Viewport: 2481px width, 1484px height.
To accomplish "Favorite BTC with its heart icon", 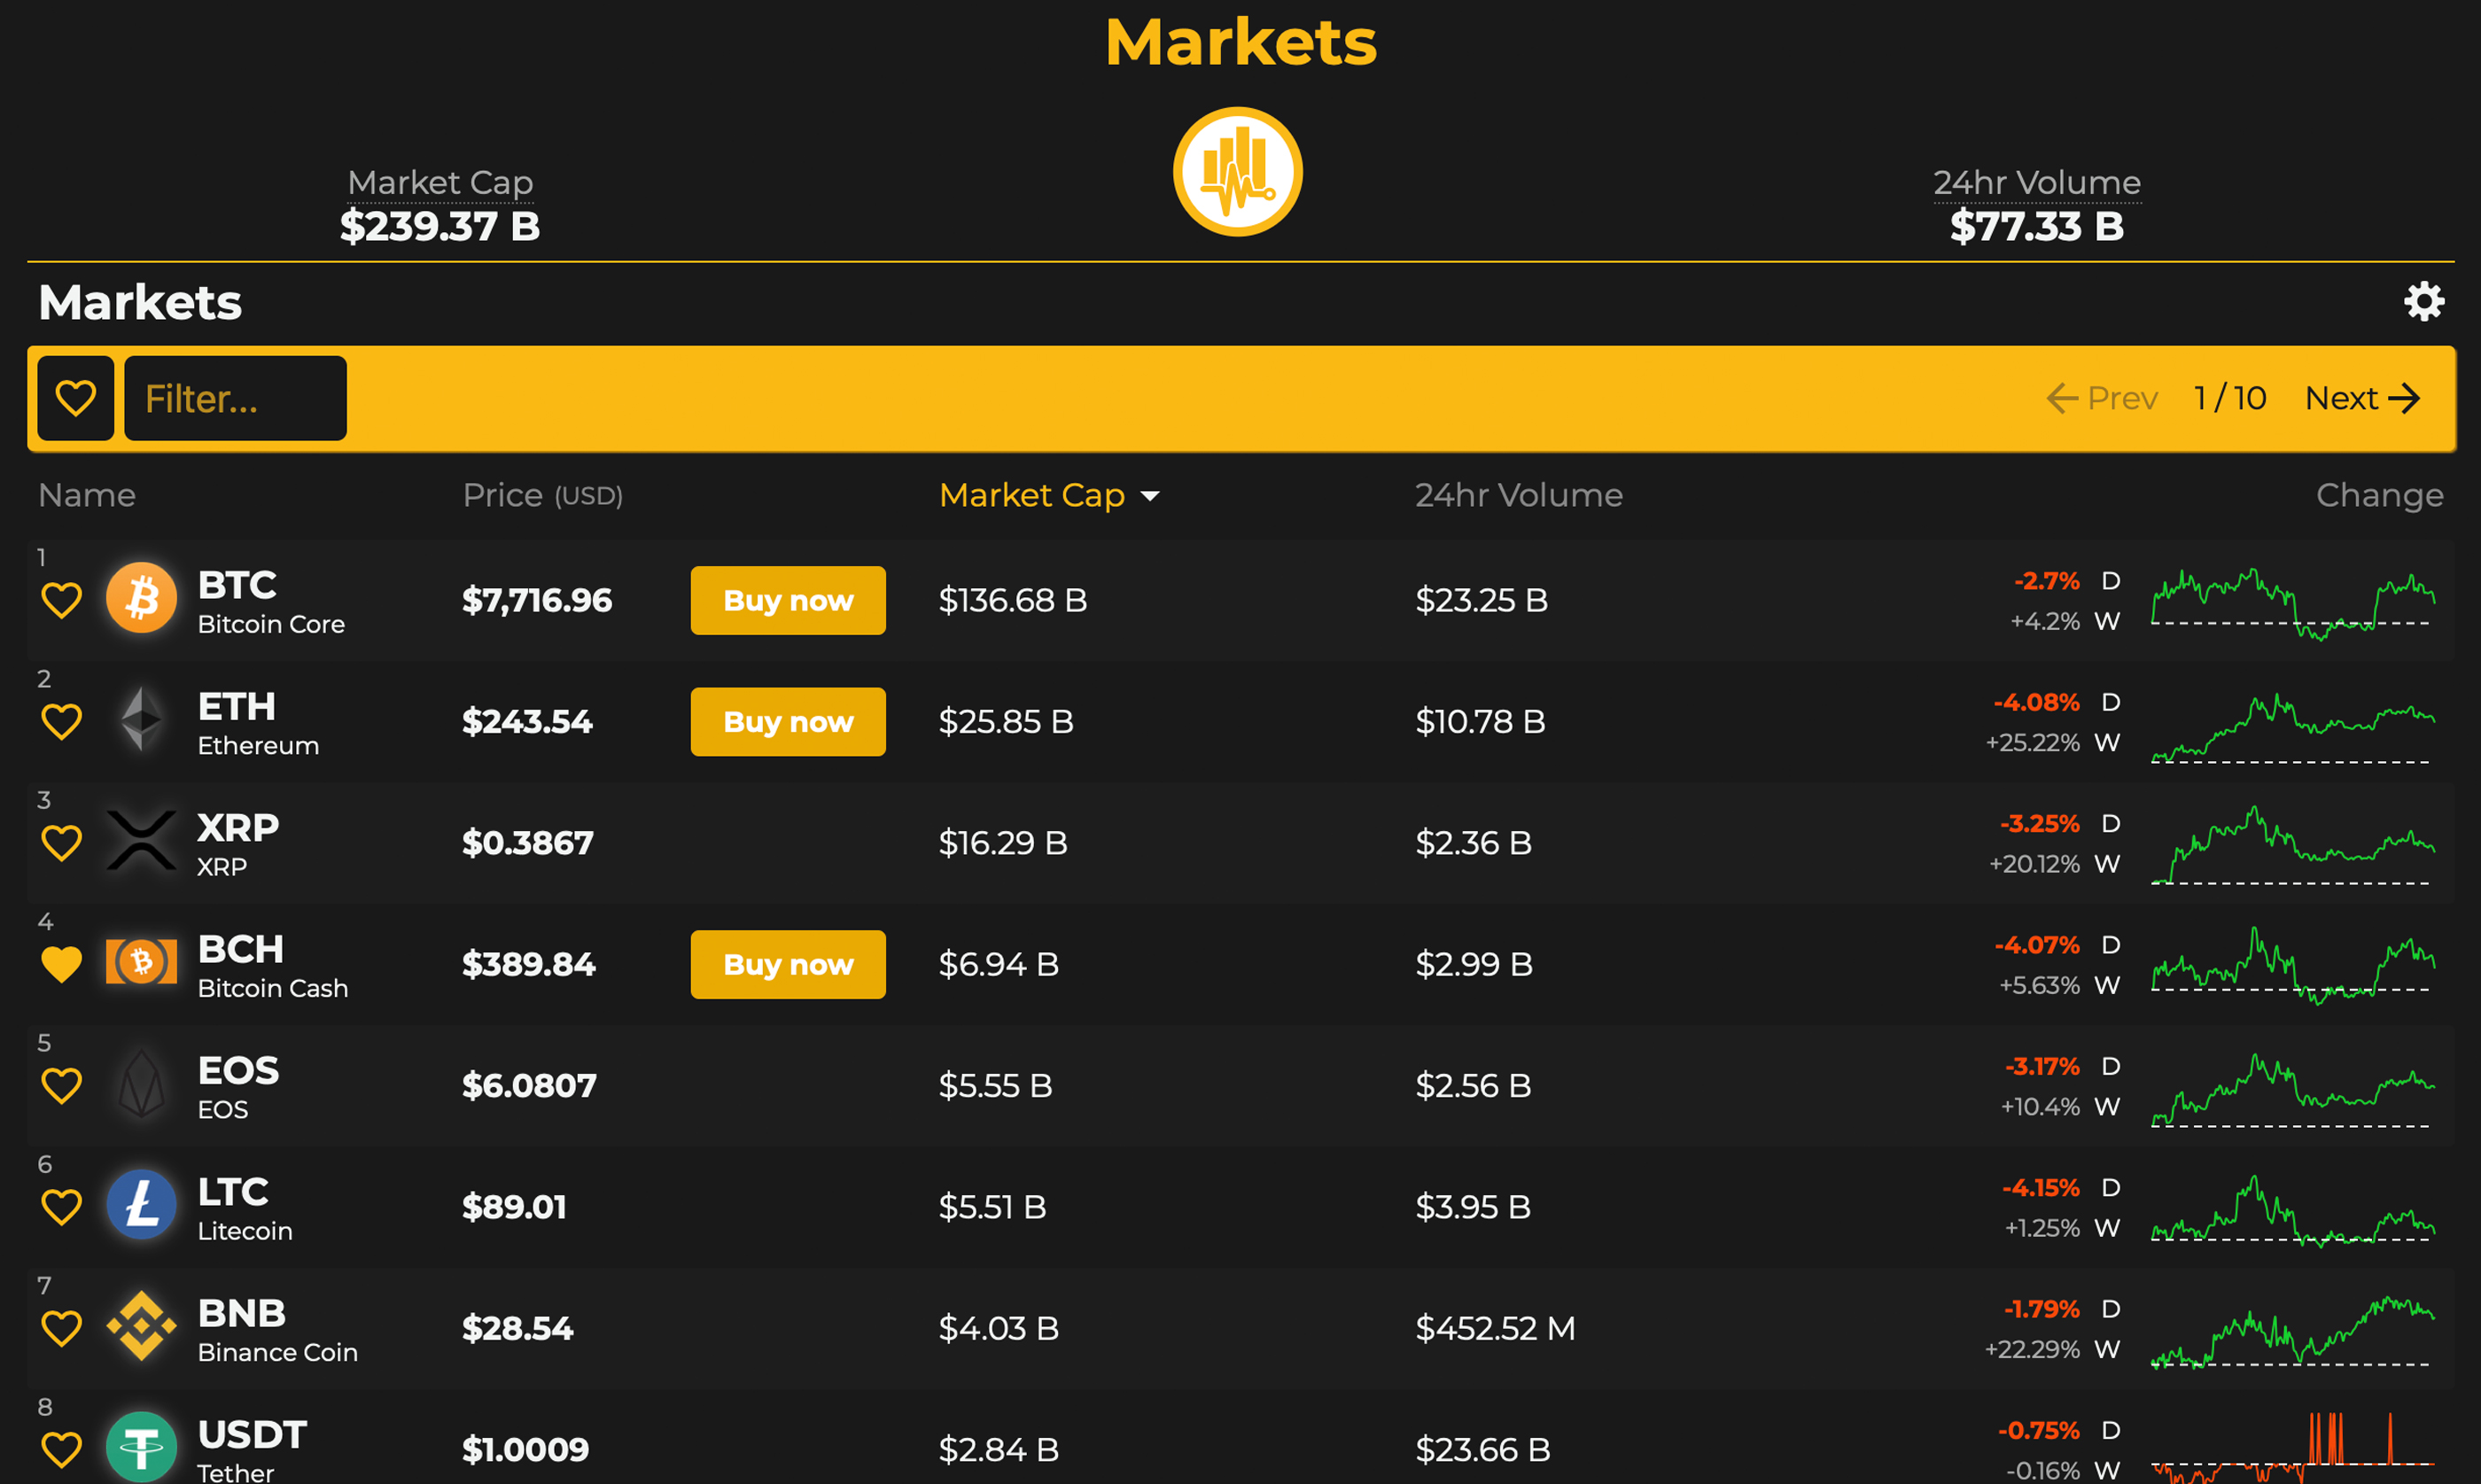I will tap(61, 601).
